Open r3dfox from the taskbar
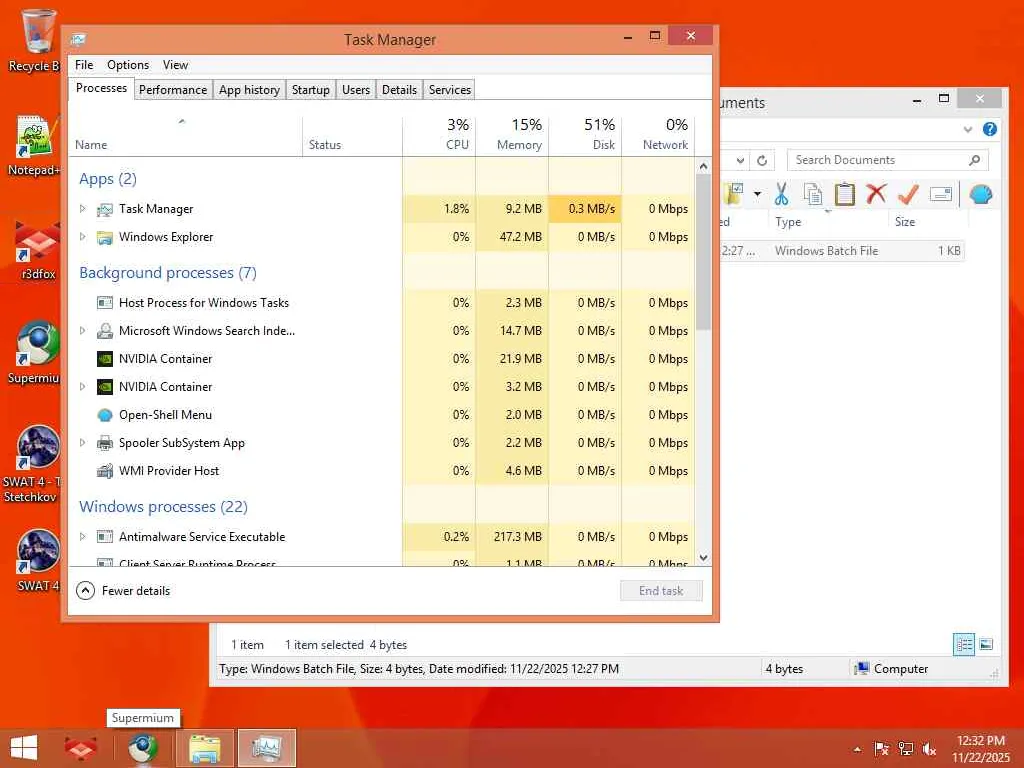 click(81, 748)
